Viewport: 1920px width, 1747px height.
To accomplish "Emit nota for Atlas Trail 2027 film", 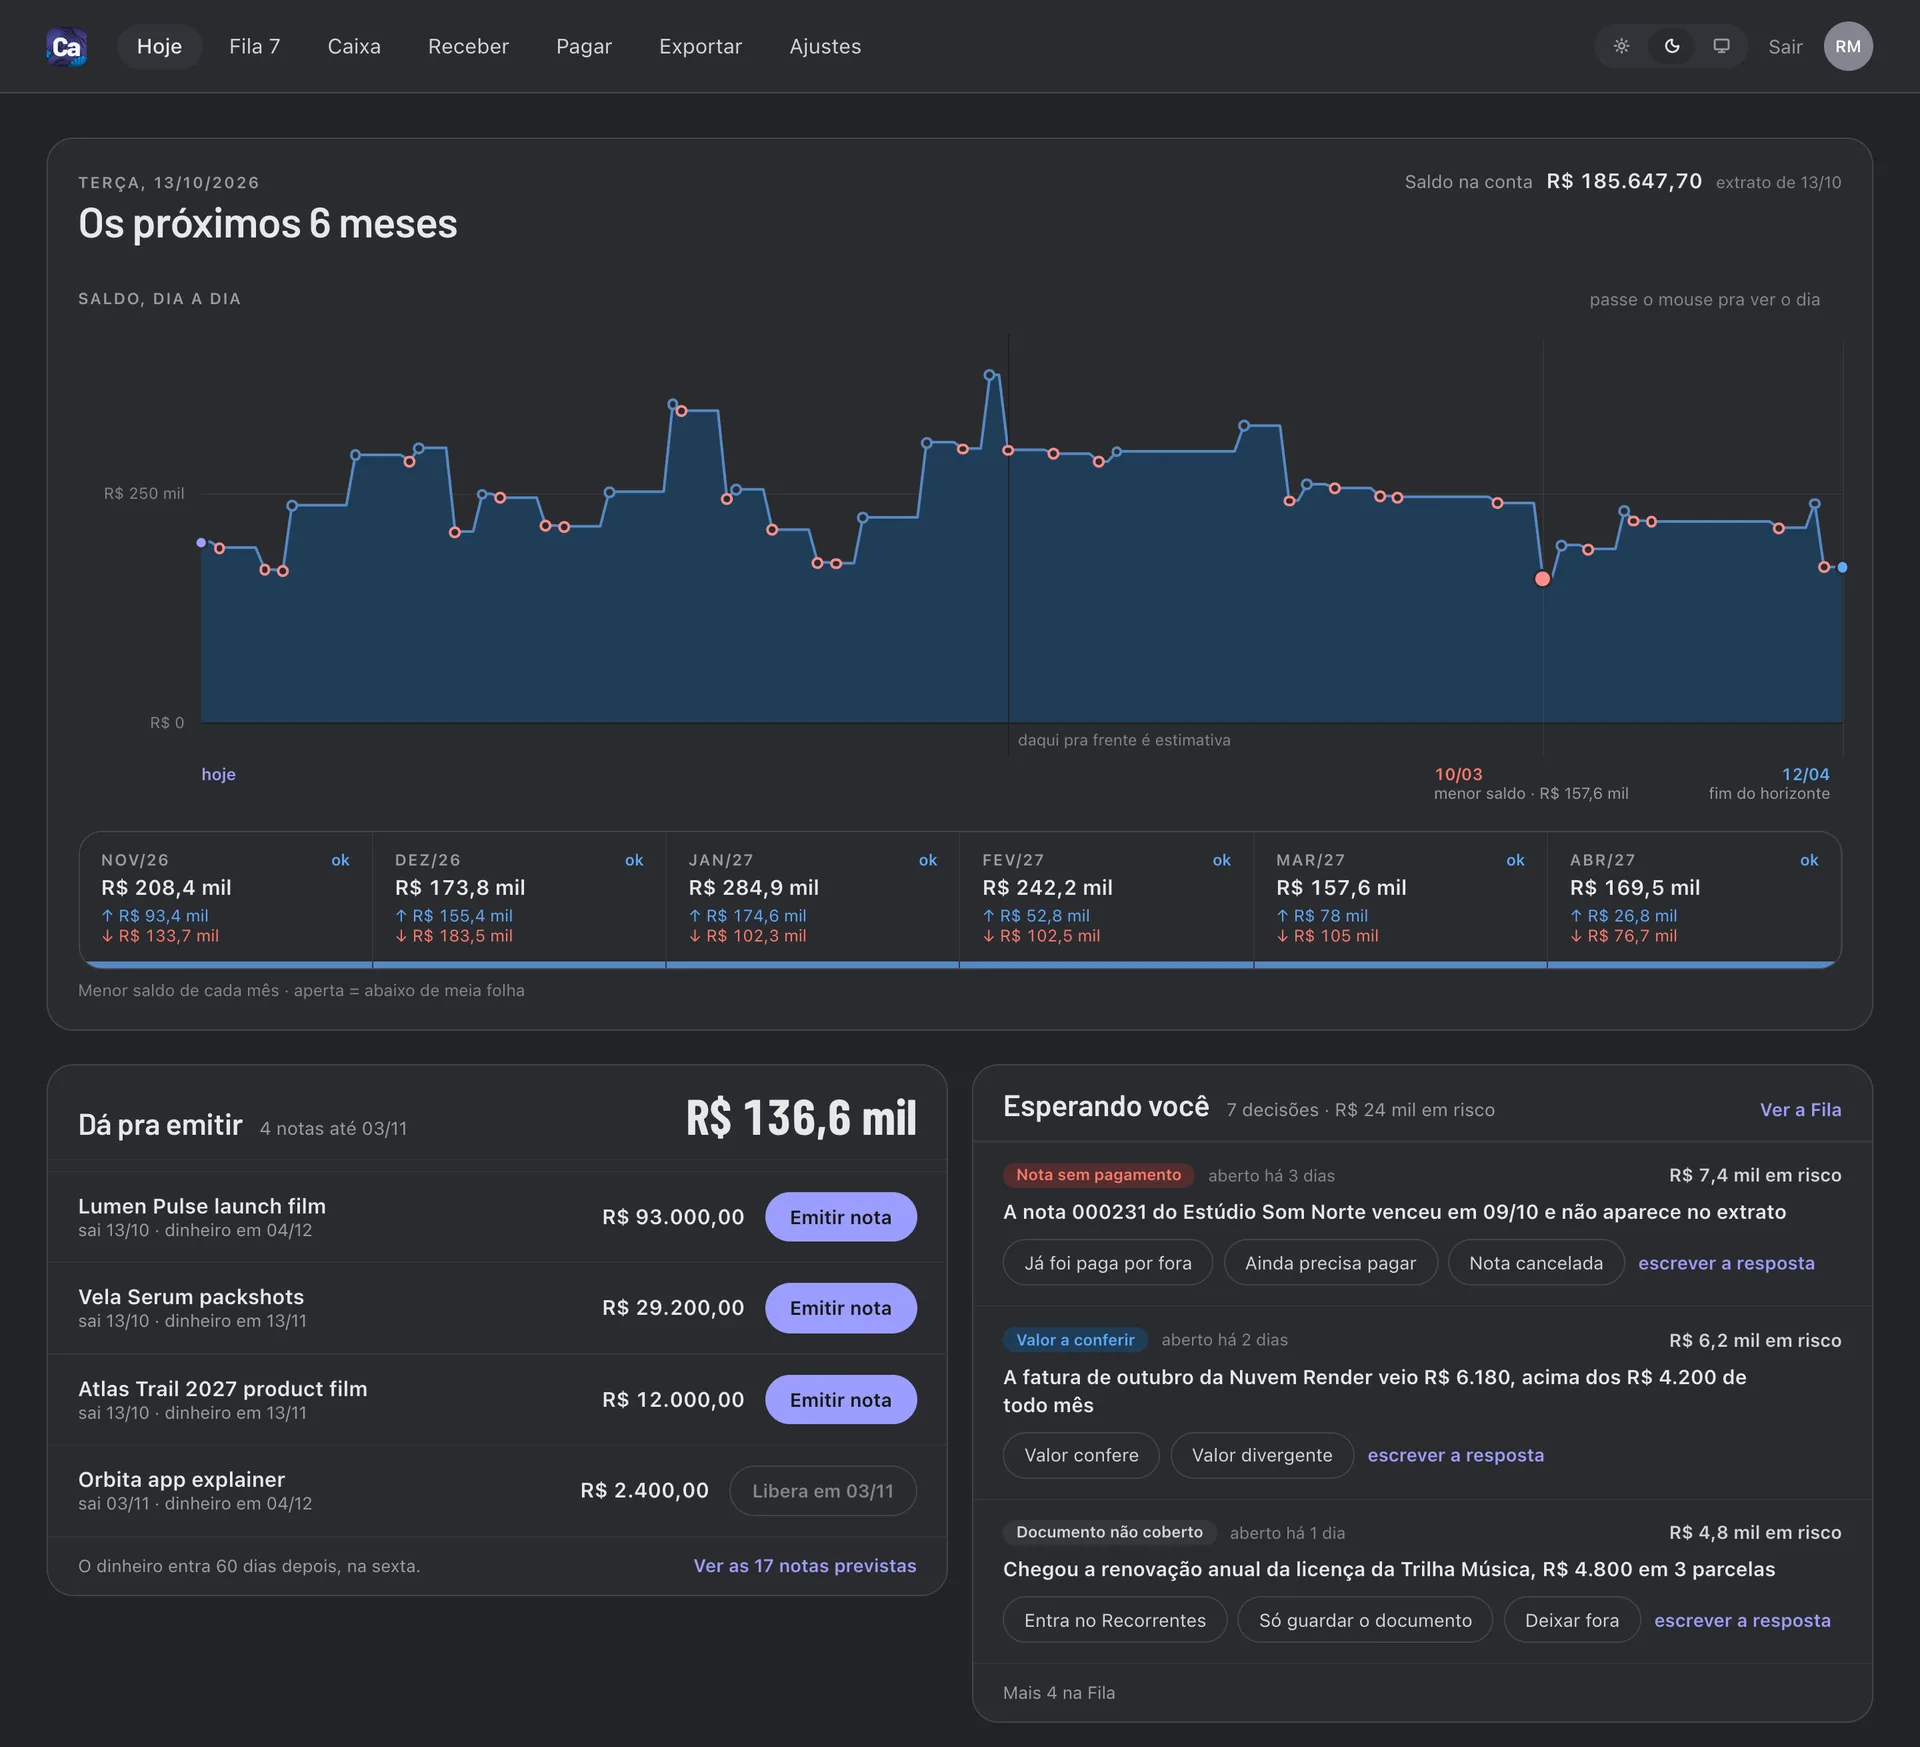I will [840, 1400].
